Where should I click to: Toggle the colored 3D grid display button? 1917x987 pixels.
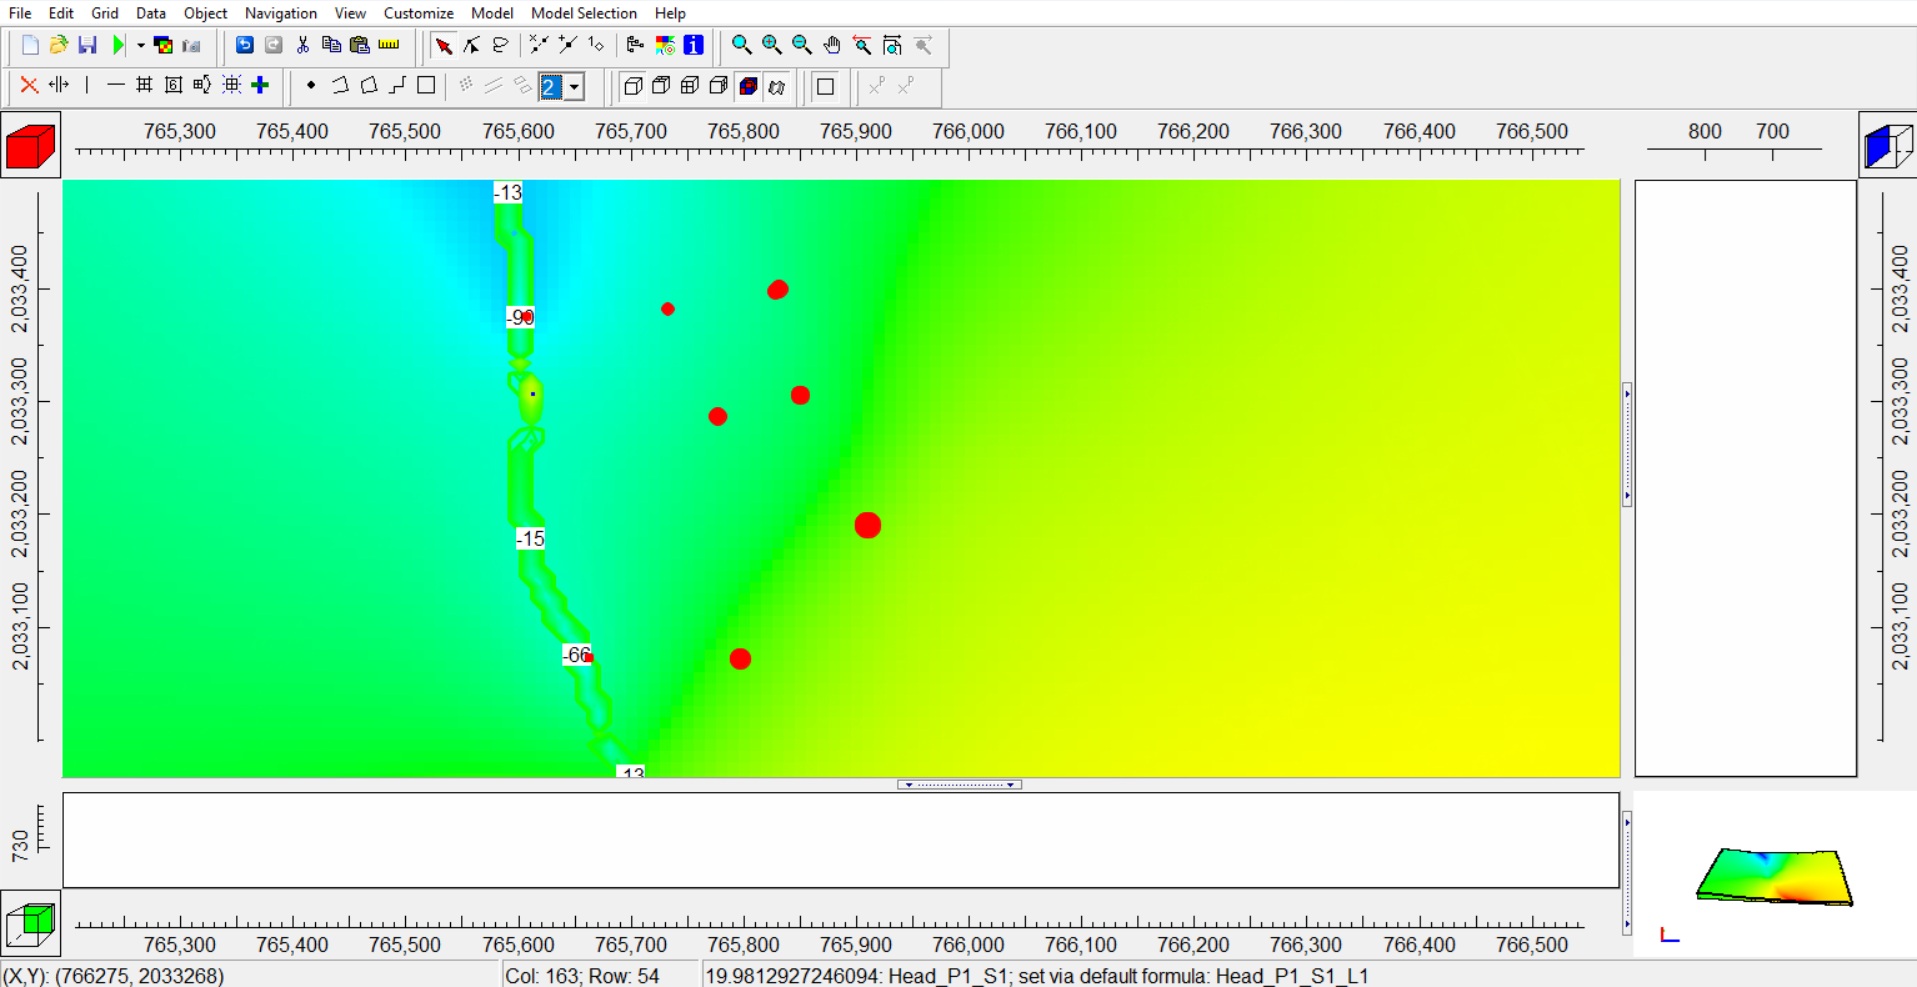click(x=748, y=86)
